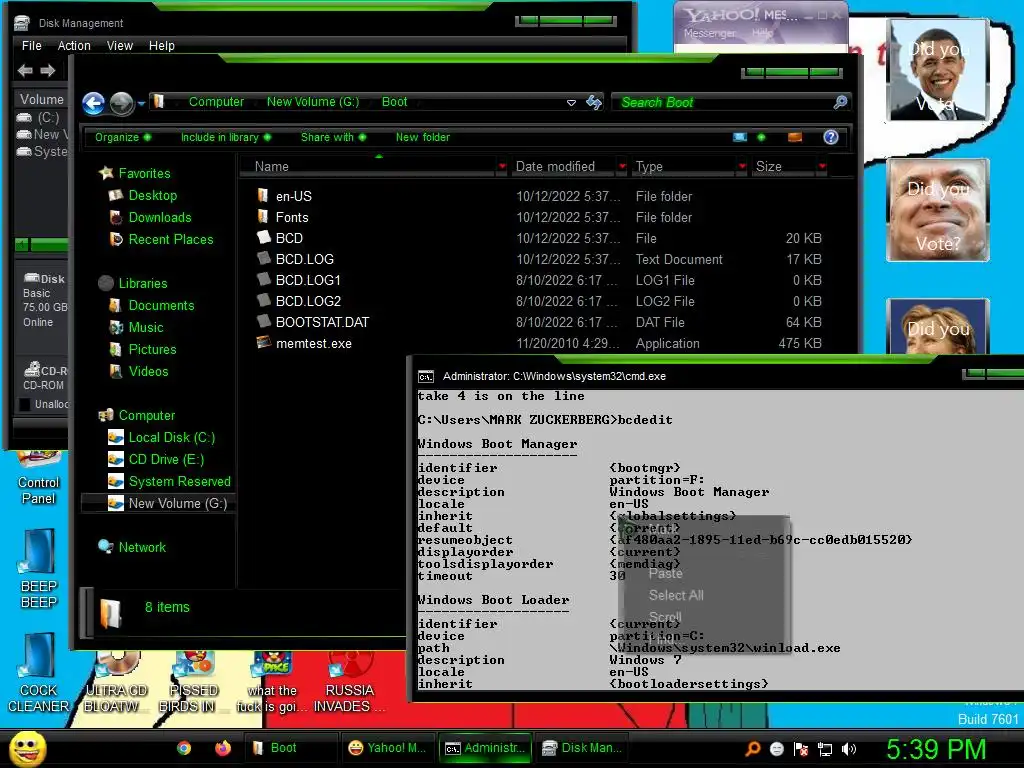This screenshot has width=1024, height=768.
Task: Click the search magnifier in Search Boot
Action: (x=840, y=102)
